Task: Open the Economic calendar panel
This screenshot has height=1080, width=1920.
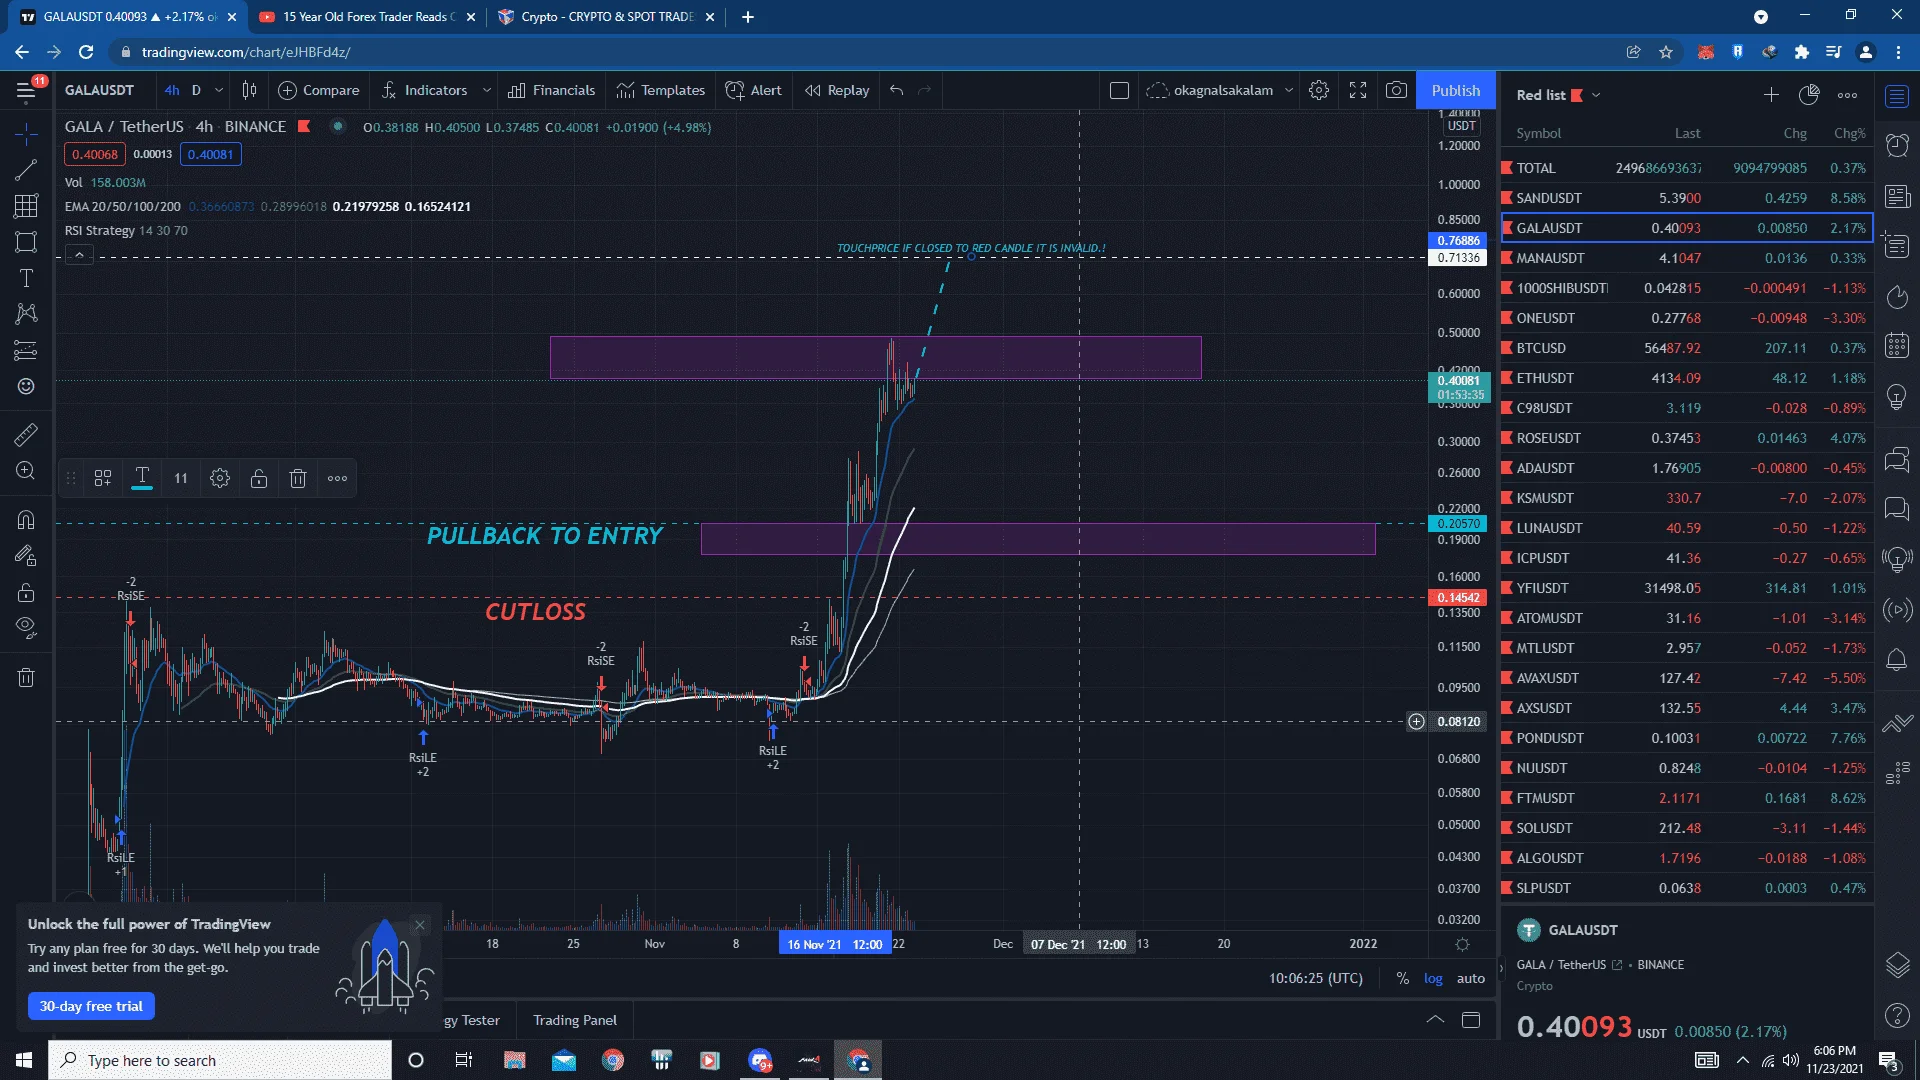Action: click(1897, 346)
